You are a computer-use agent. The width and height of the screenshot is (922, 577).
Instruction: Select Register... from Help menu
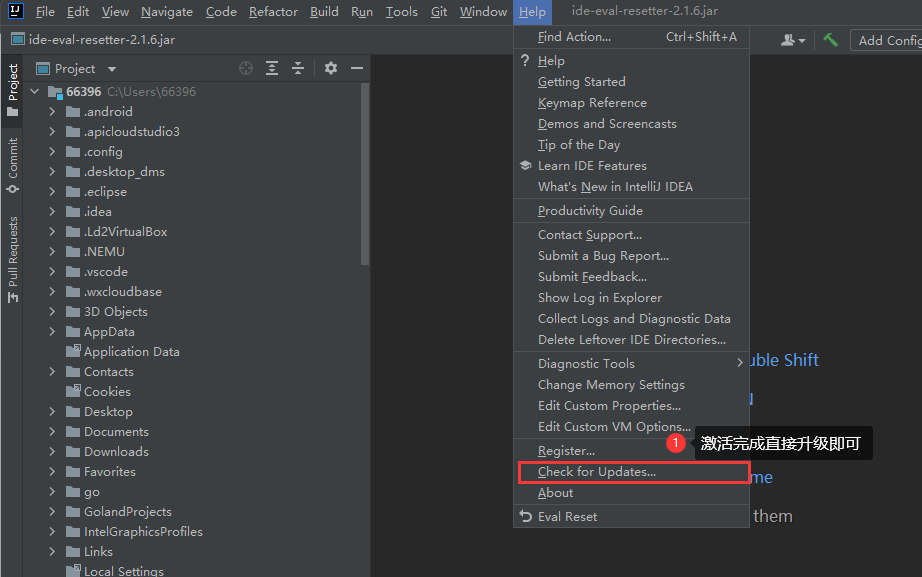[x=632, y=451]
